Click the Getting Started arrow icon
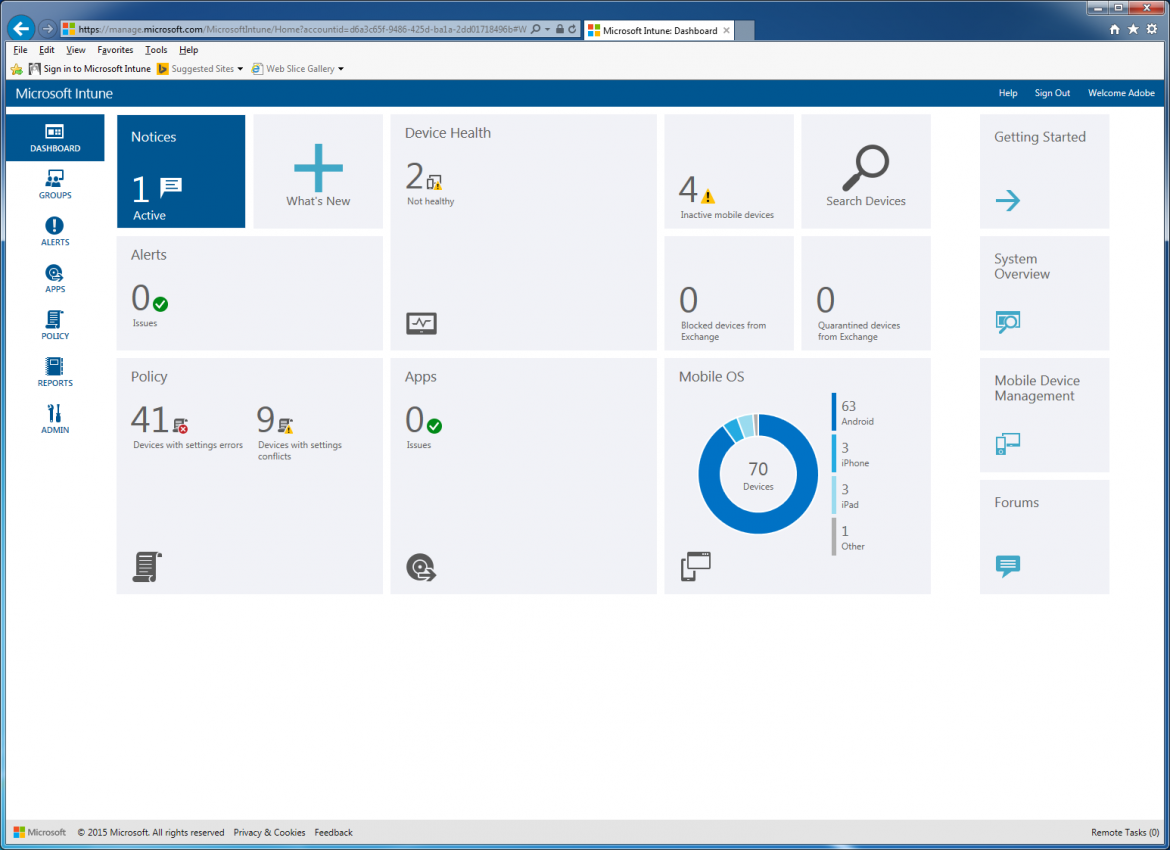Image resolution: width=1170 pixels, height=850 pixels. (x=1007, y=200)
